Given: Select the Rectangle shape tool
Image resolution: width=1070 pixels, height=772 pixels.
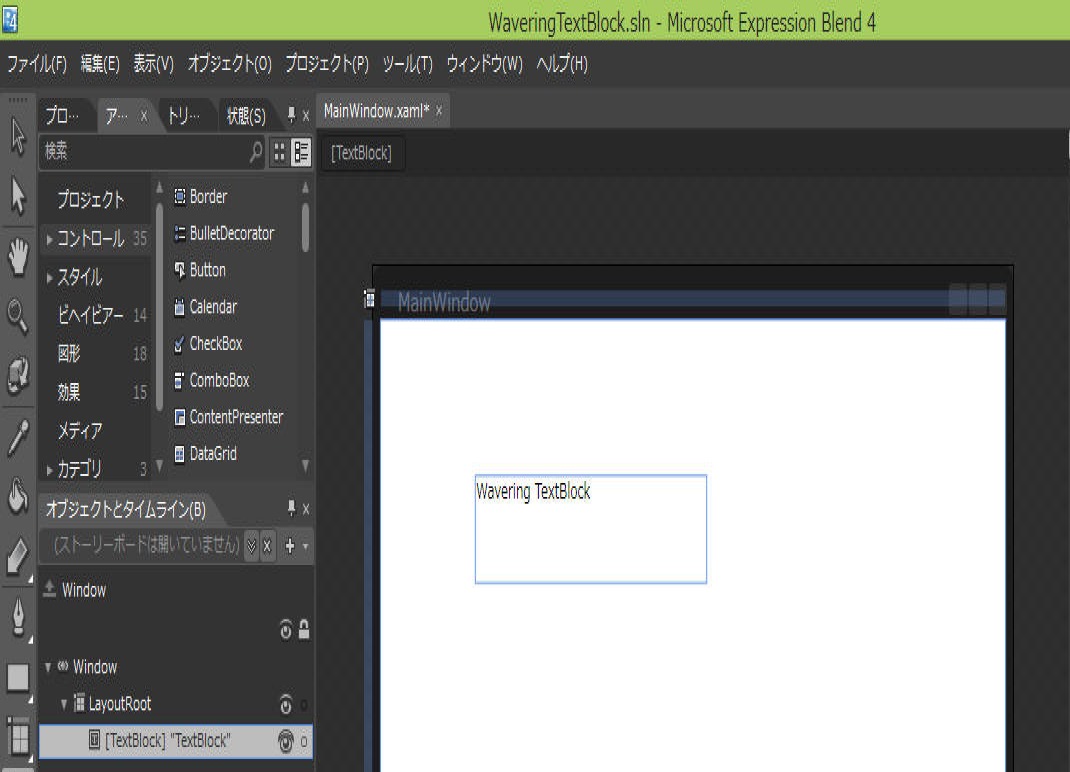Looking at the screenshot, I should point(18,678).
